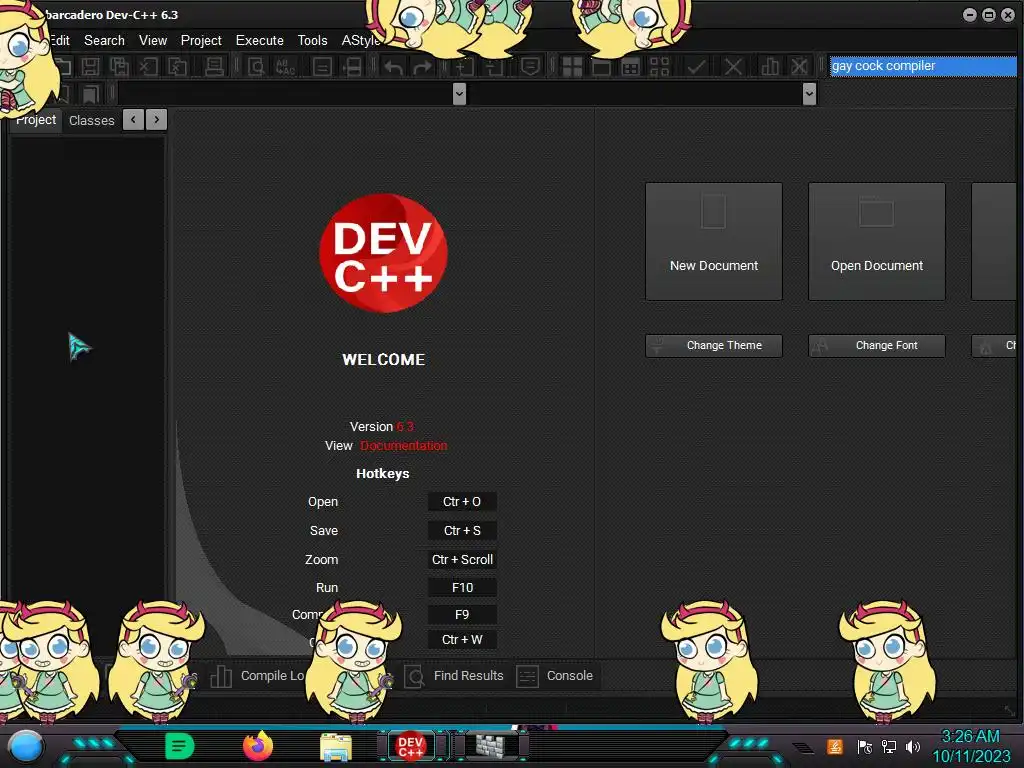The image size is (1024, 768).
Task: Open the Execute menu
Action: (260, 40)
